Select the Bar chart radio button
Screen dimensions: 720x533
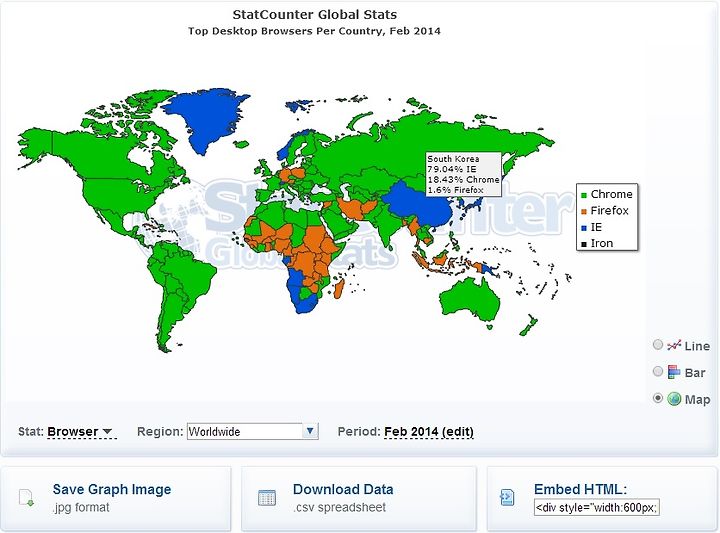(658, 371)
